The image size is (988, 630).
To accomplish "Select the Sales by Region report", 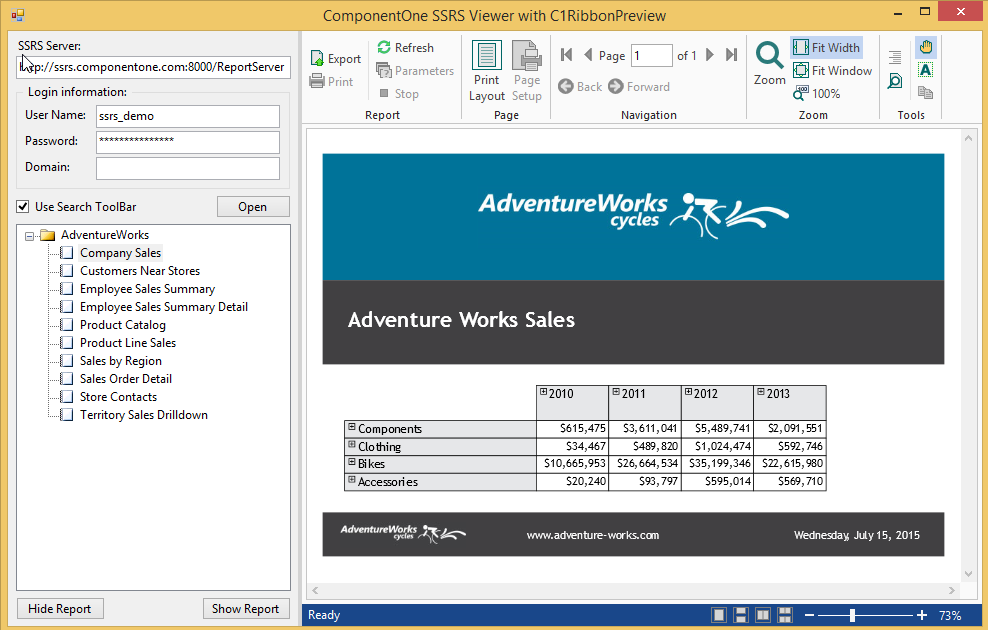I will 121,361.
